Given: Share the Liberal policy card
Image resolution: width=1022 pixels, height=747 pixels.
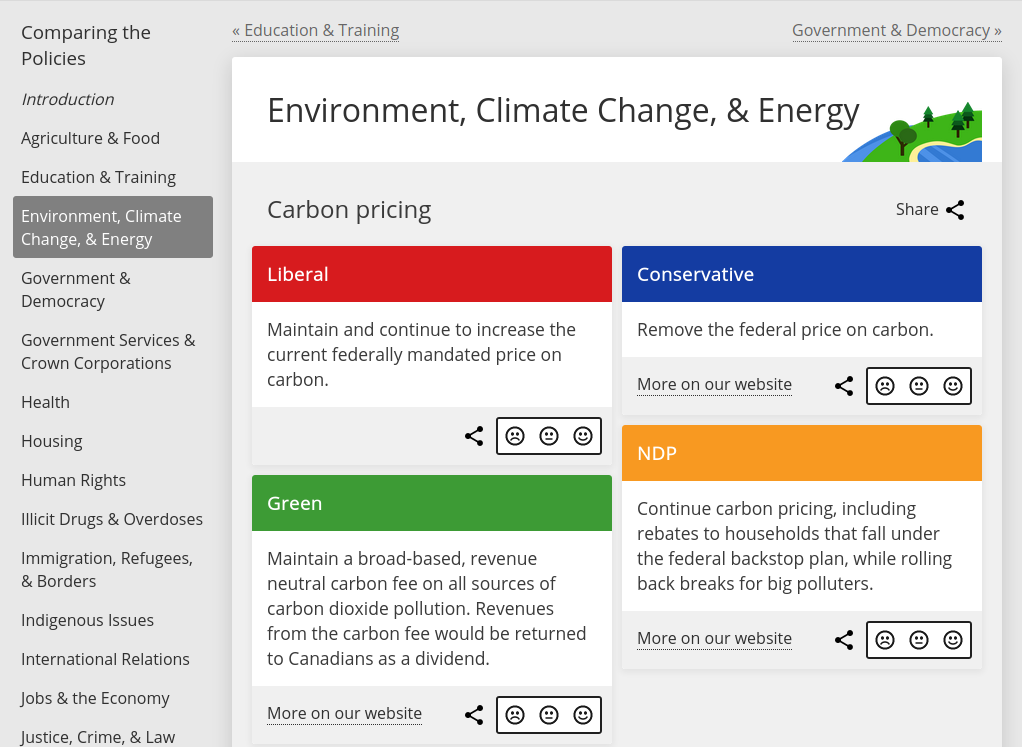Looking at the screenshot, I should pos(474,435).
